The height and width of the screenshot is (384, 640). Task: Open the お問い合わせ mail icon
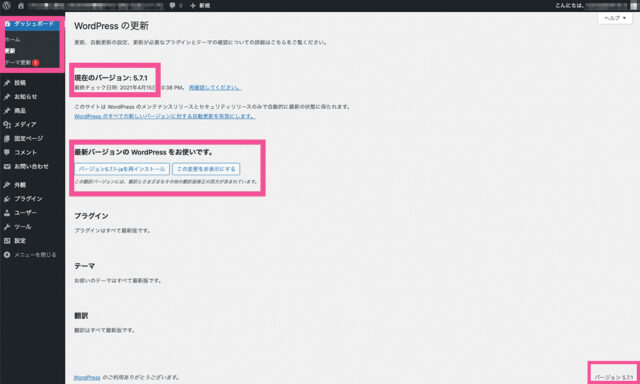7,166
